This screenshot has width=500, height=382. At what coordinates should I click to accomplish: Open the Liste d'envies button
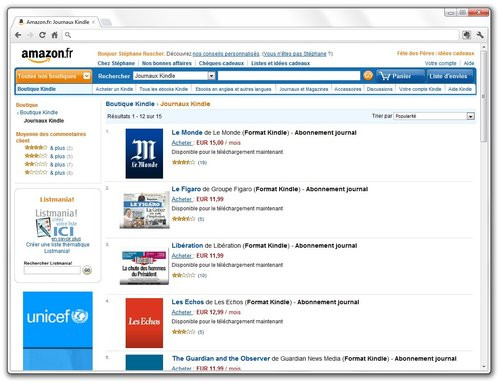[x=449, y=76]
